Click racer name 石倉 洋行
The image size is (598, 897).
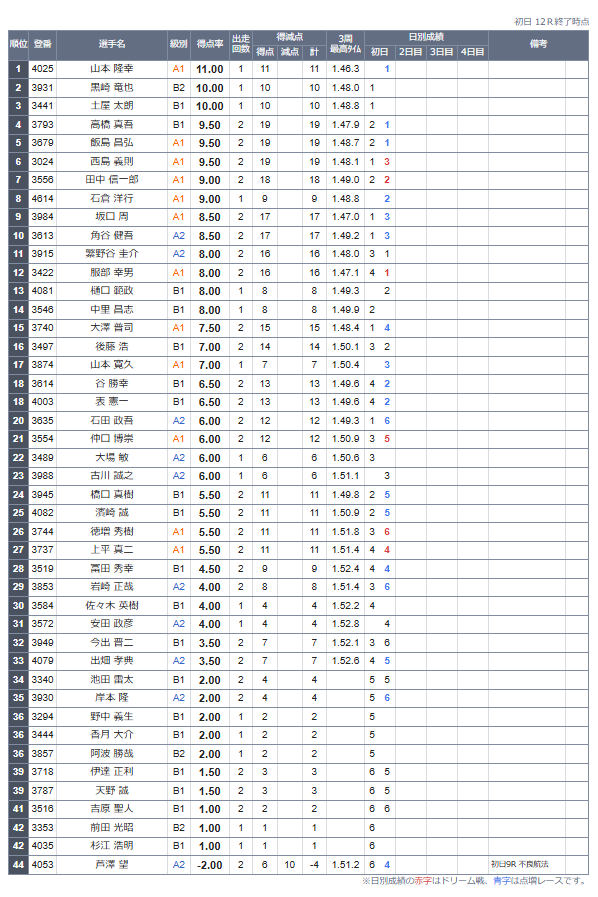tap(112, 199)
